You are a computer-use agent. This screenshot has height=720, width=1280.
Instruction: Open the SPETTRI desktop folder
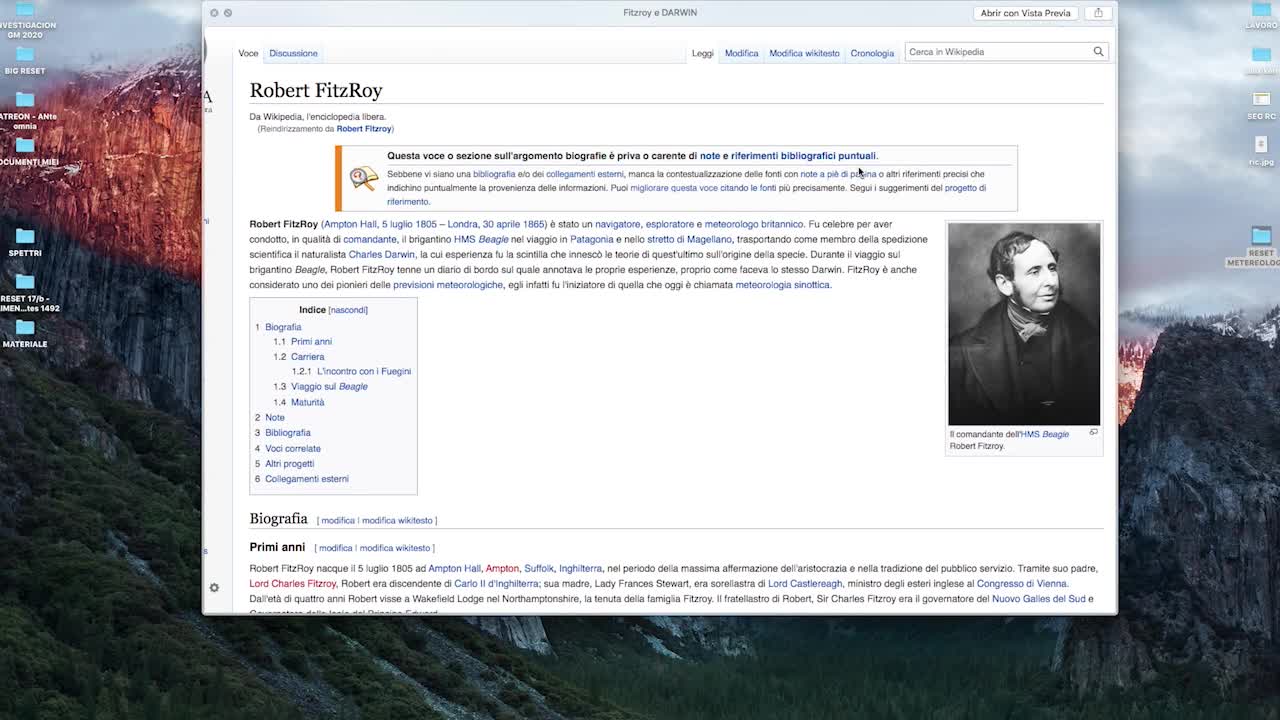pos(25,241)
